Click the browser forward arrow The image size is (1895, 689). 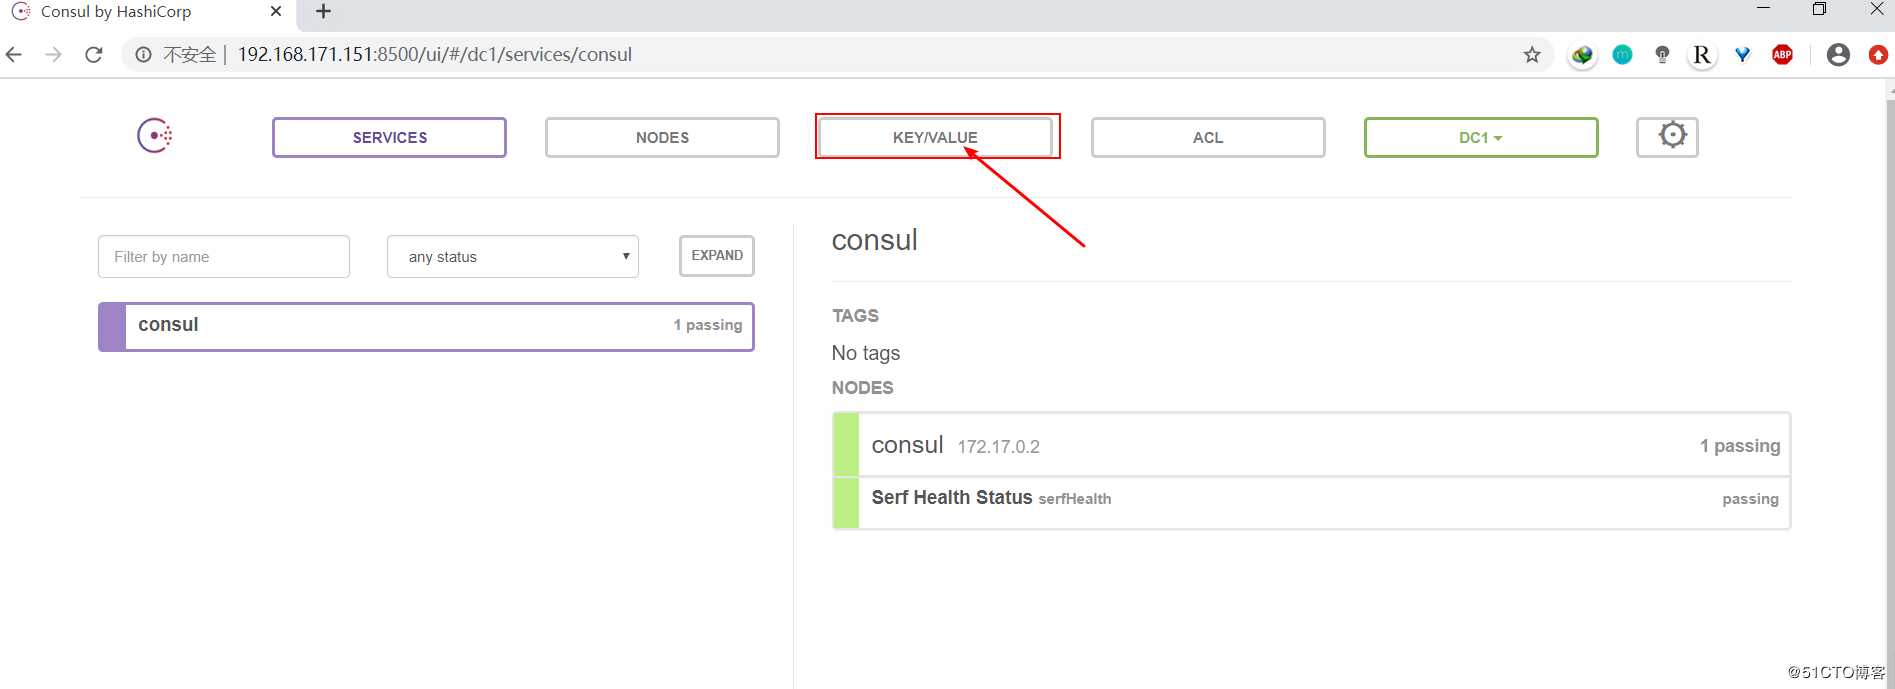click(54, 55)
